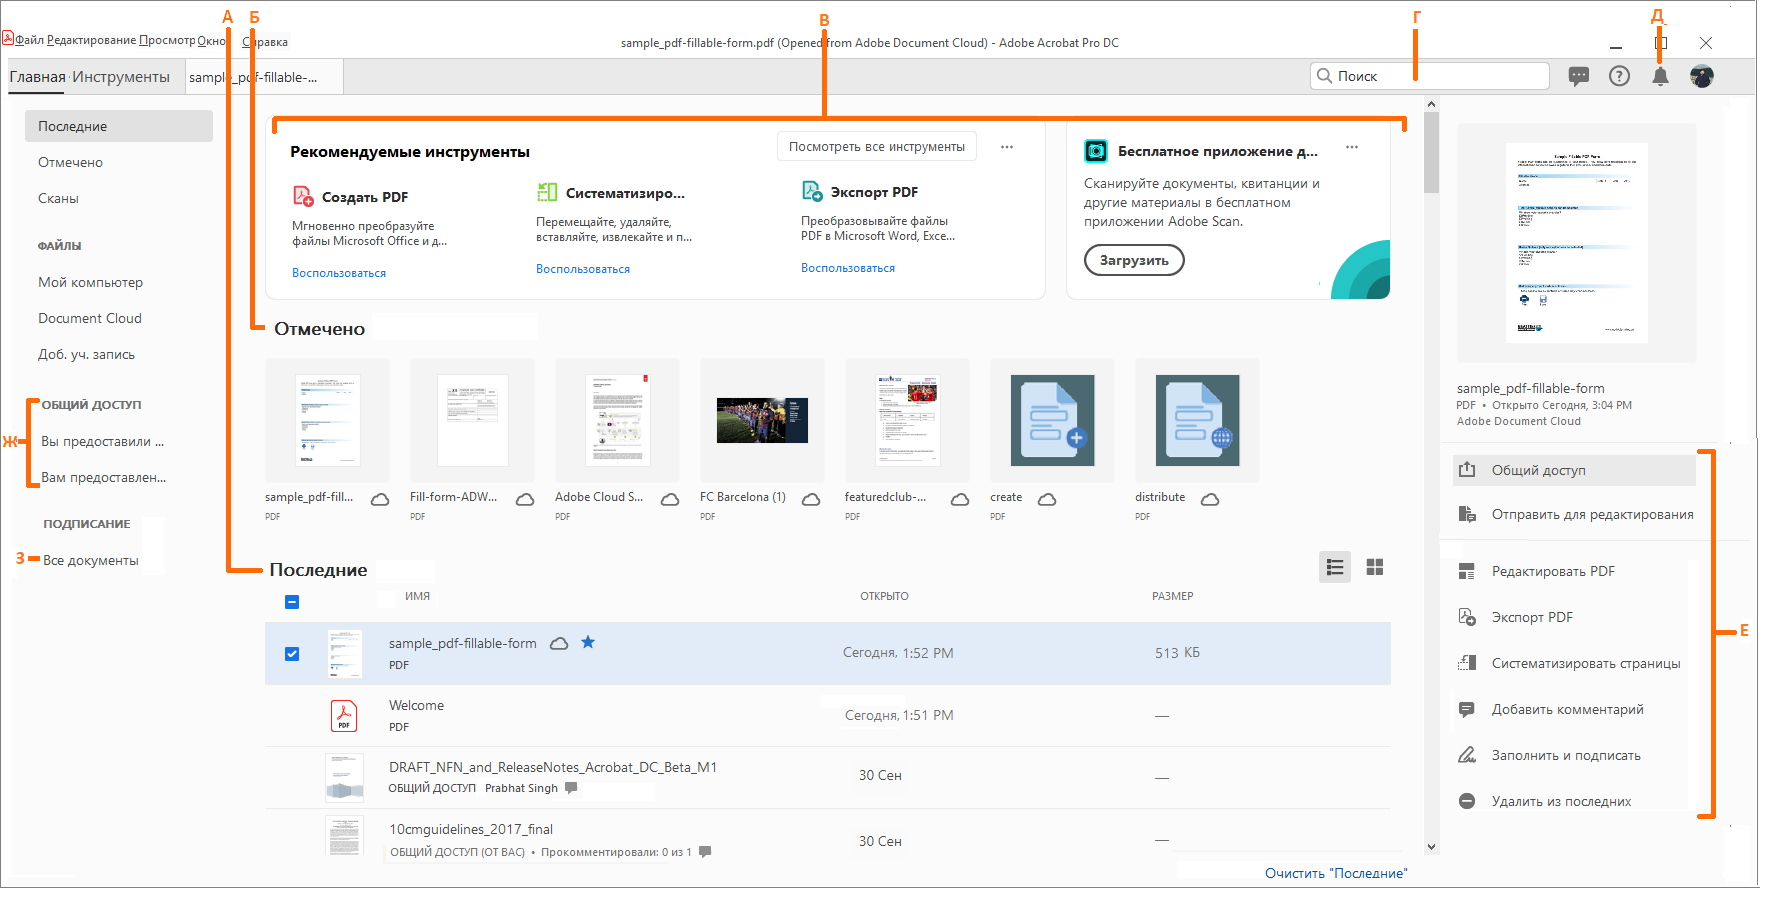
Task: Click the Заполнить и подписать pen icon
Action: (1467, 755)
